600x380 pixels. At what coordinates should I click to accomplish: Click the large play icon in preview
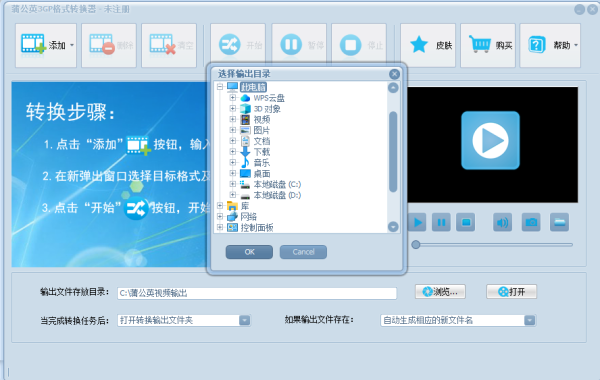tap(490, 140)
